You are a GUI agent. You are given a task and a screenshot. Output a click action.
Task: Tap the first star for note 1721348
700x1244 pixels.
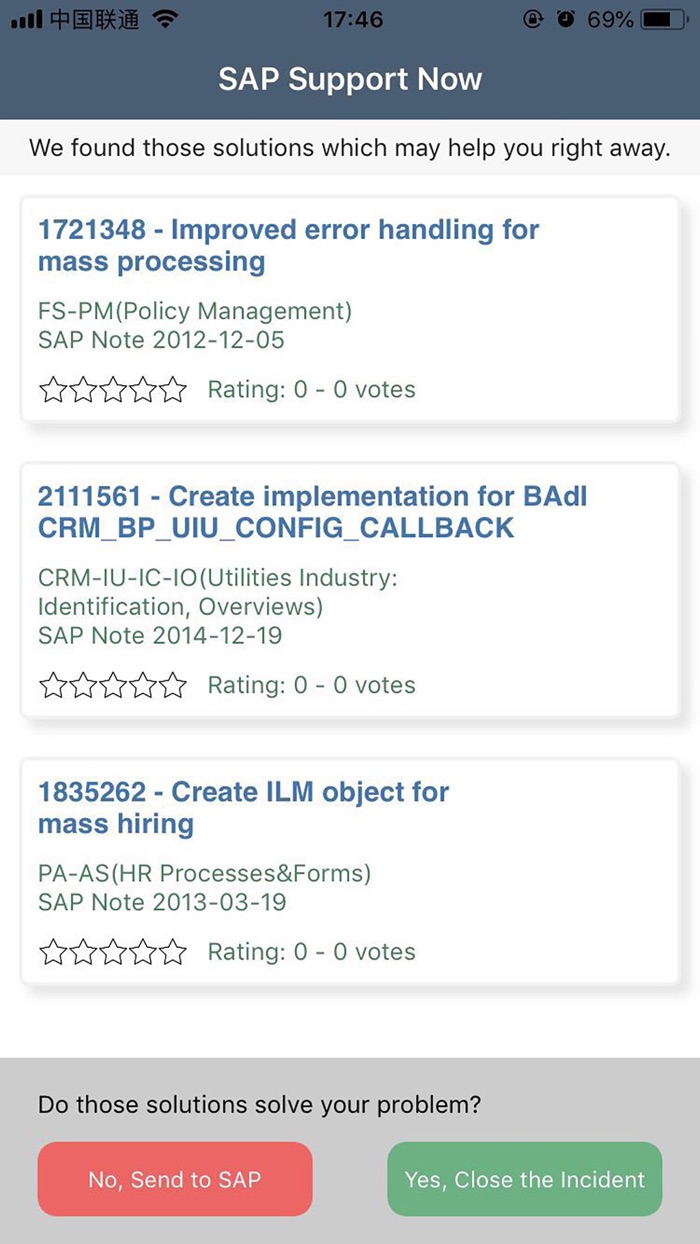tap(53, 389)
